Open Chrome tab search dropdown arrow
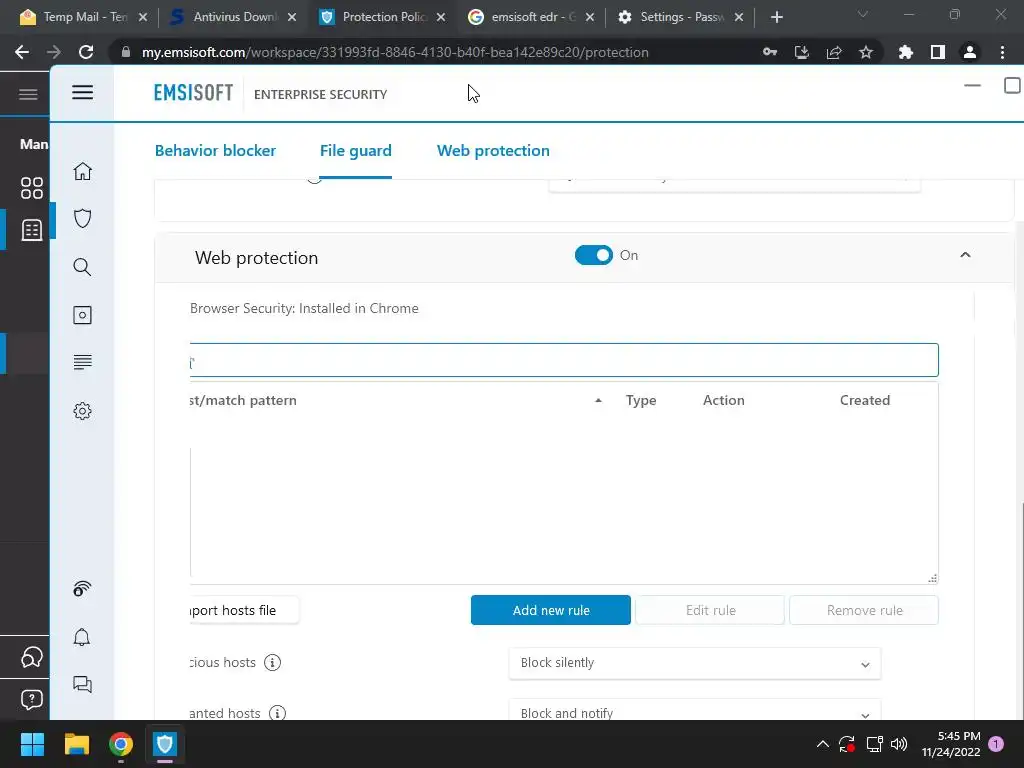This screenshot has height=768, width=1024. tap(863, 14)
